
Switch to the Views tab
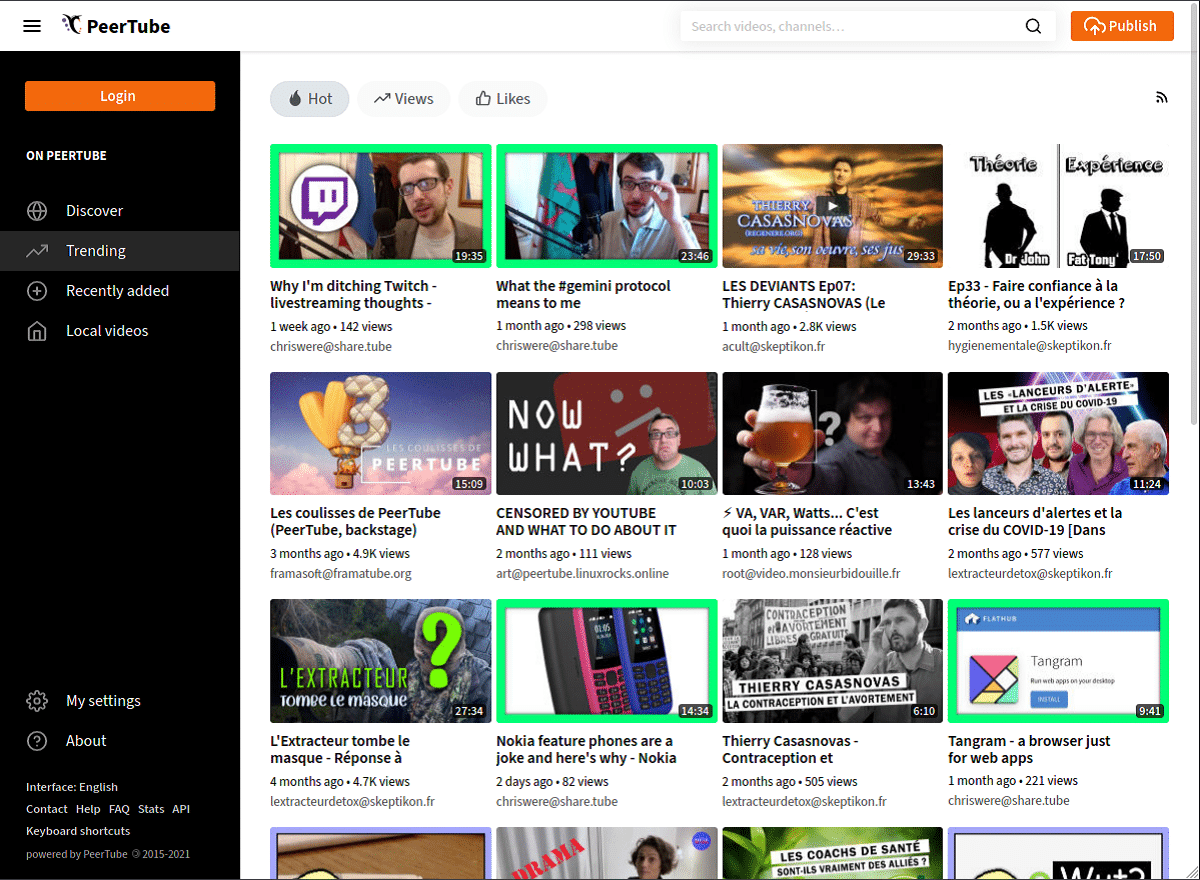(x=403, y=98)
